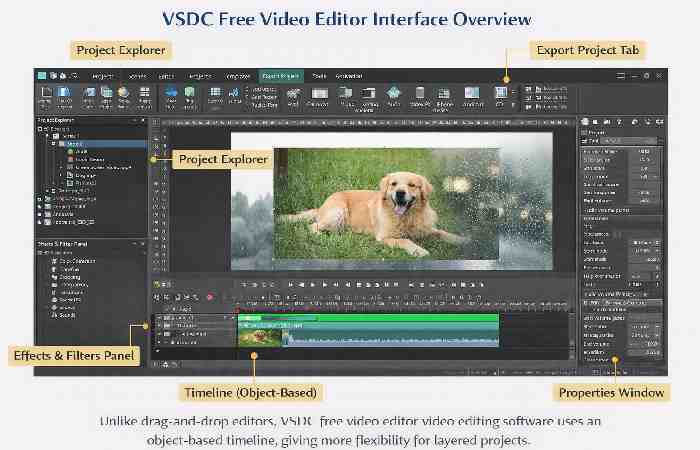Pin the Effects & Filter Panel
The image size is (700, 450).
pos(135,244)
